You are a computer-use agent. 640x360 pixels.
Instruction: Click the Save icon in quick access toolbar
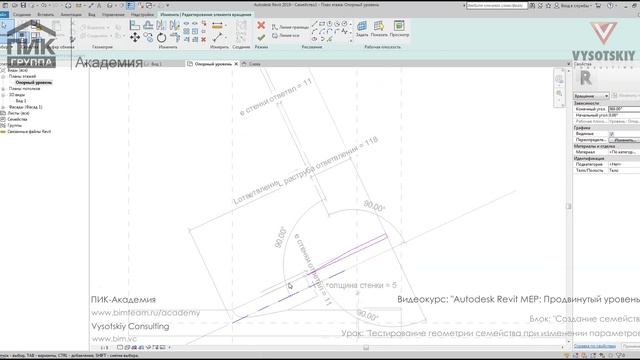point(23,5)
